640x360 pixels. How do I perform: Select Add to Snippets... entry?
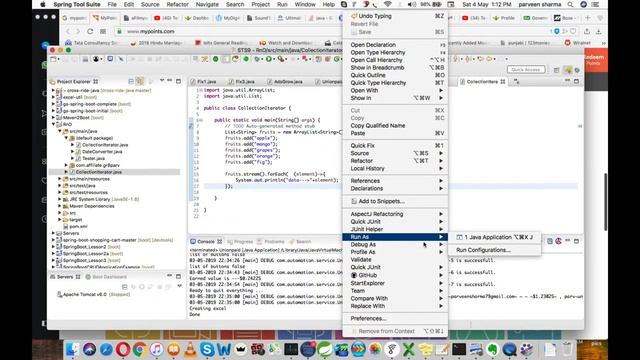coord(395,201)
